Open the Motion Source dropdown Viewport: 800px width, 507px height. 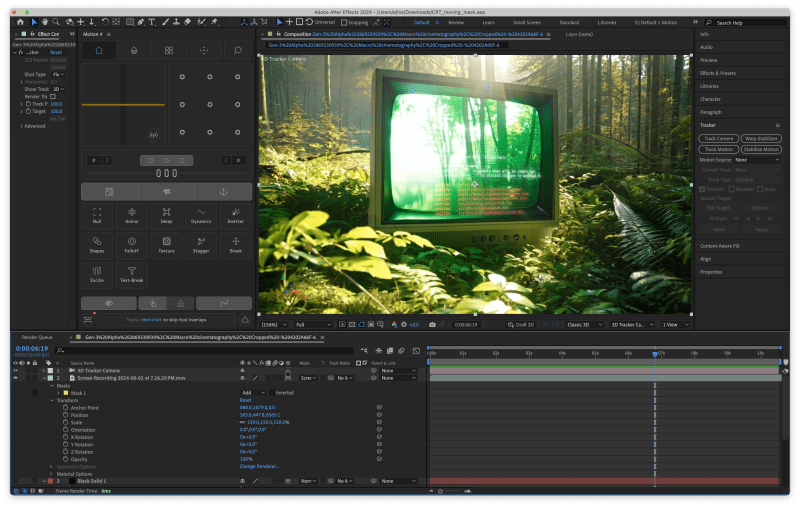tap(757, 160)
